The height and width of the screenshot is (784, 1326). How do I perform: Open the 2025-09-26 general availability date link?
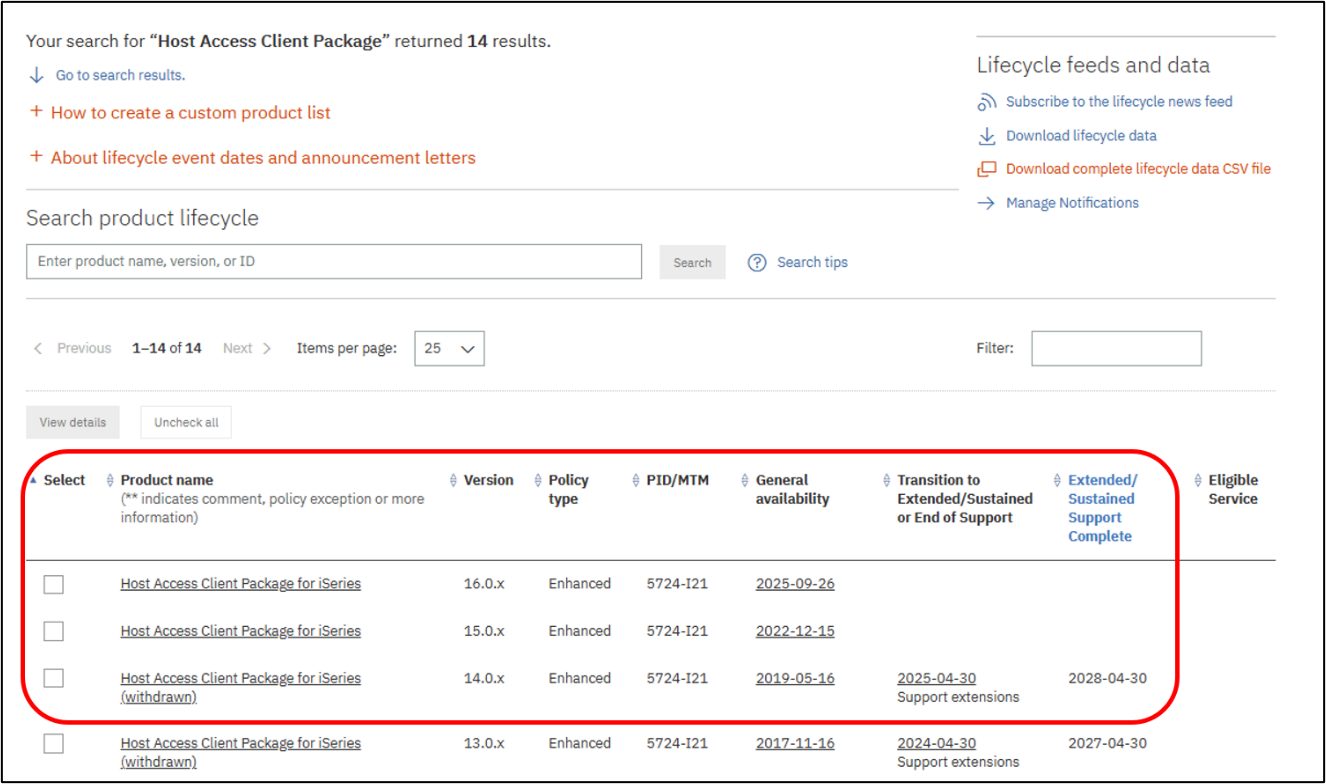(x=795, y=584)
